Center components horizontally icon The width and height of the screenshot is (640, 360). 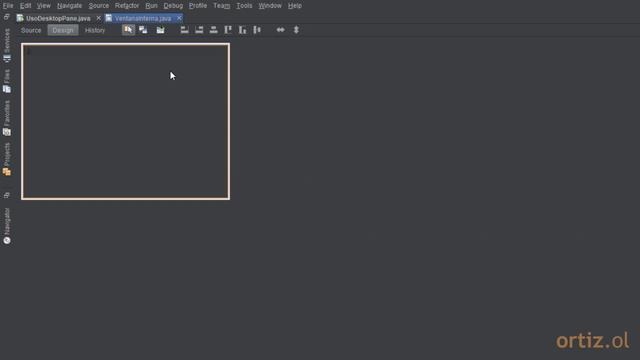point(213,30)
